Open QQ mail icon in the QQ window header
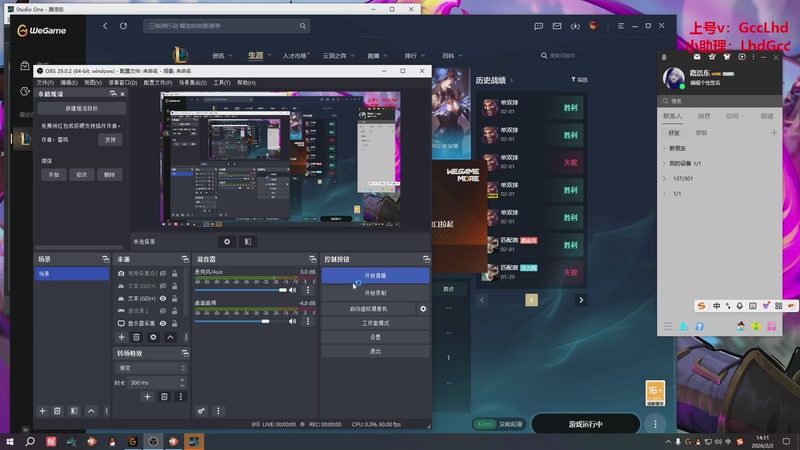 [x=697, y=57]
